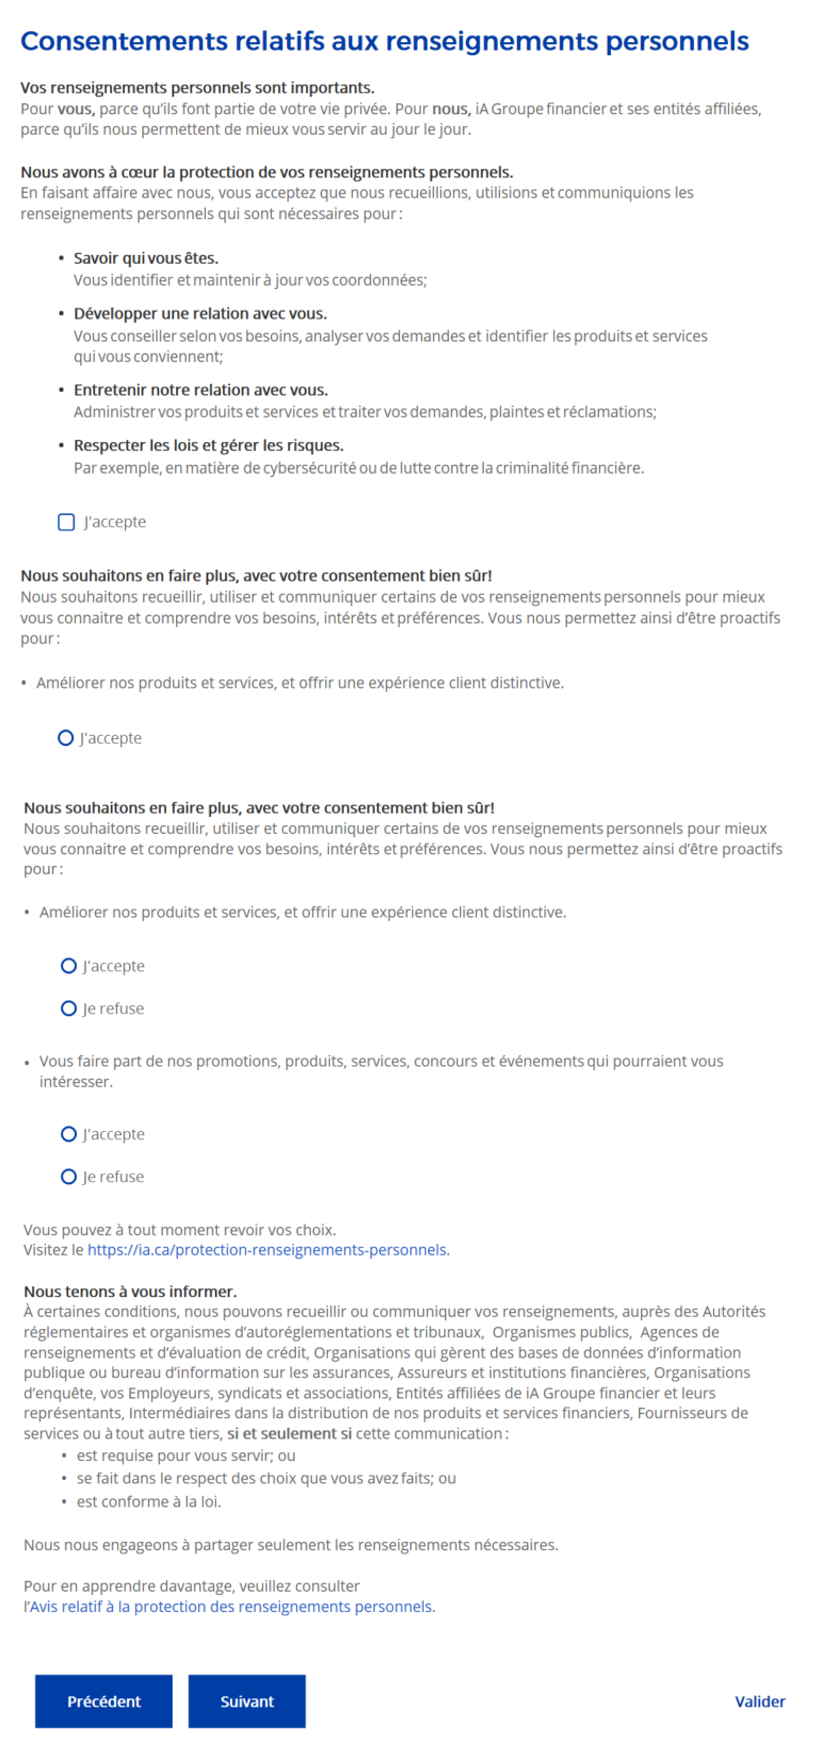
Task: Click the est conforme à la loi bullet
Action: pyautogui.click(x=149, y=1501)
